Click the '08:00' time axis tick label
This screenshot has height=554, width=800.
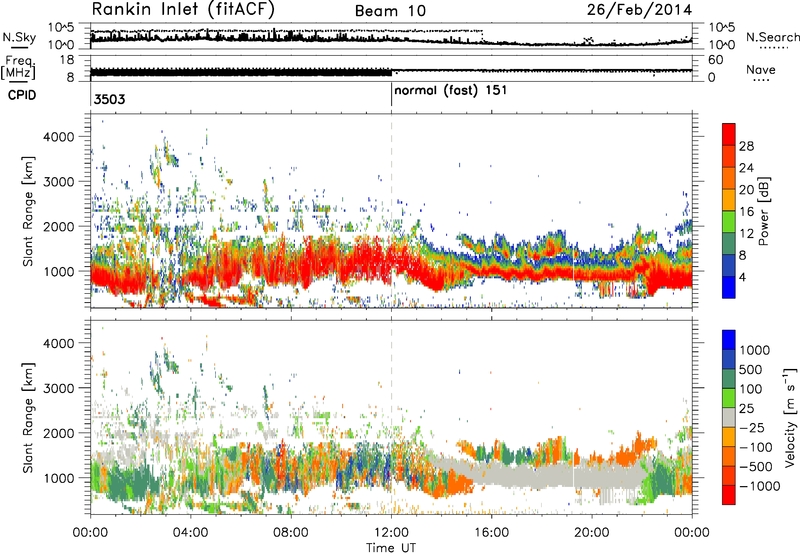click(291, 533)
